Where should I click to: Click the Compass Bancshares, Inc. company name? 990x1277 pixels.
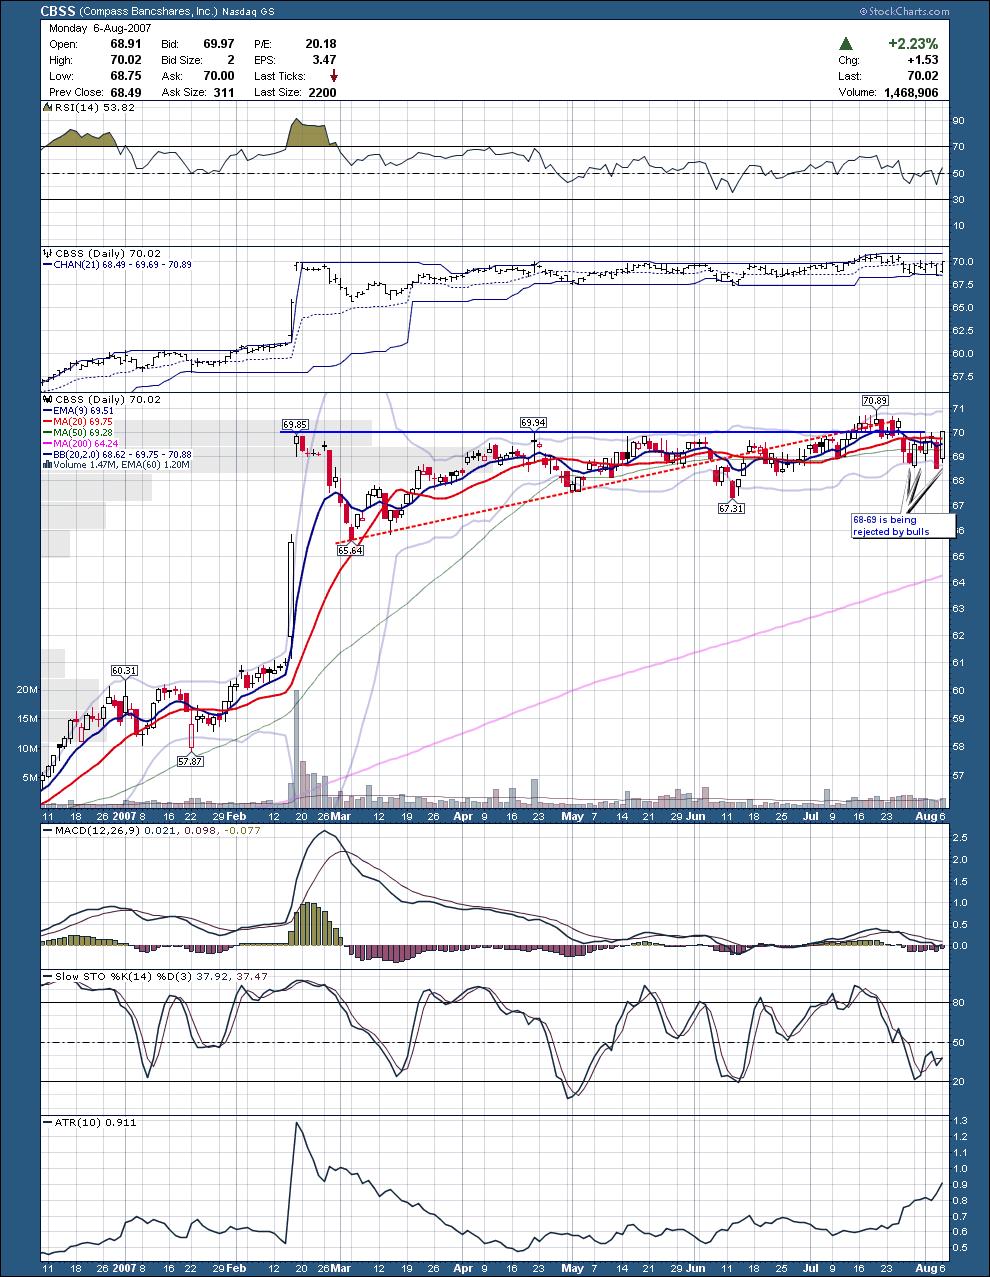pyautogui.click(x=148, y=11)
